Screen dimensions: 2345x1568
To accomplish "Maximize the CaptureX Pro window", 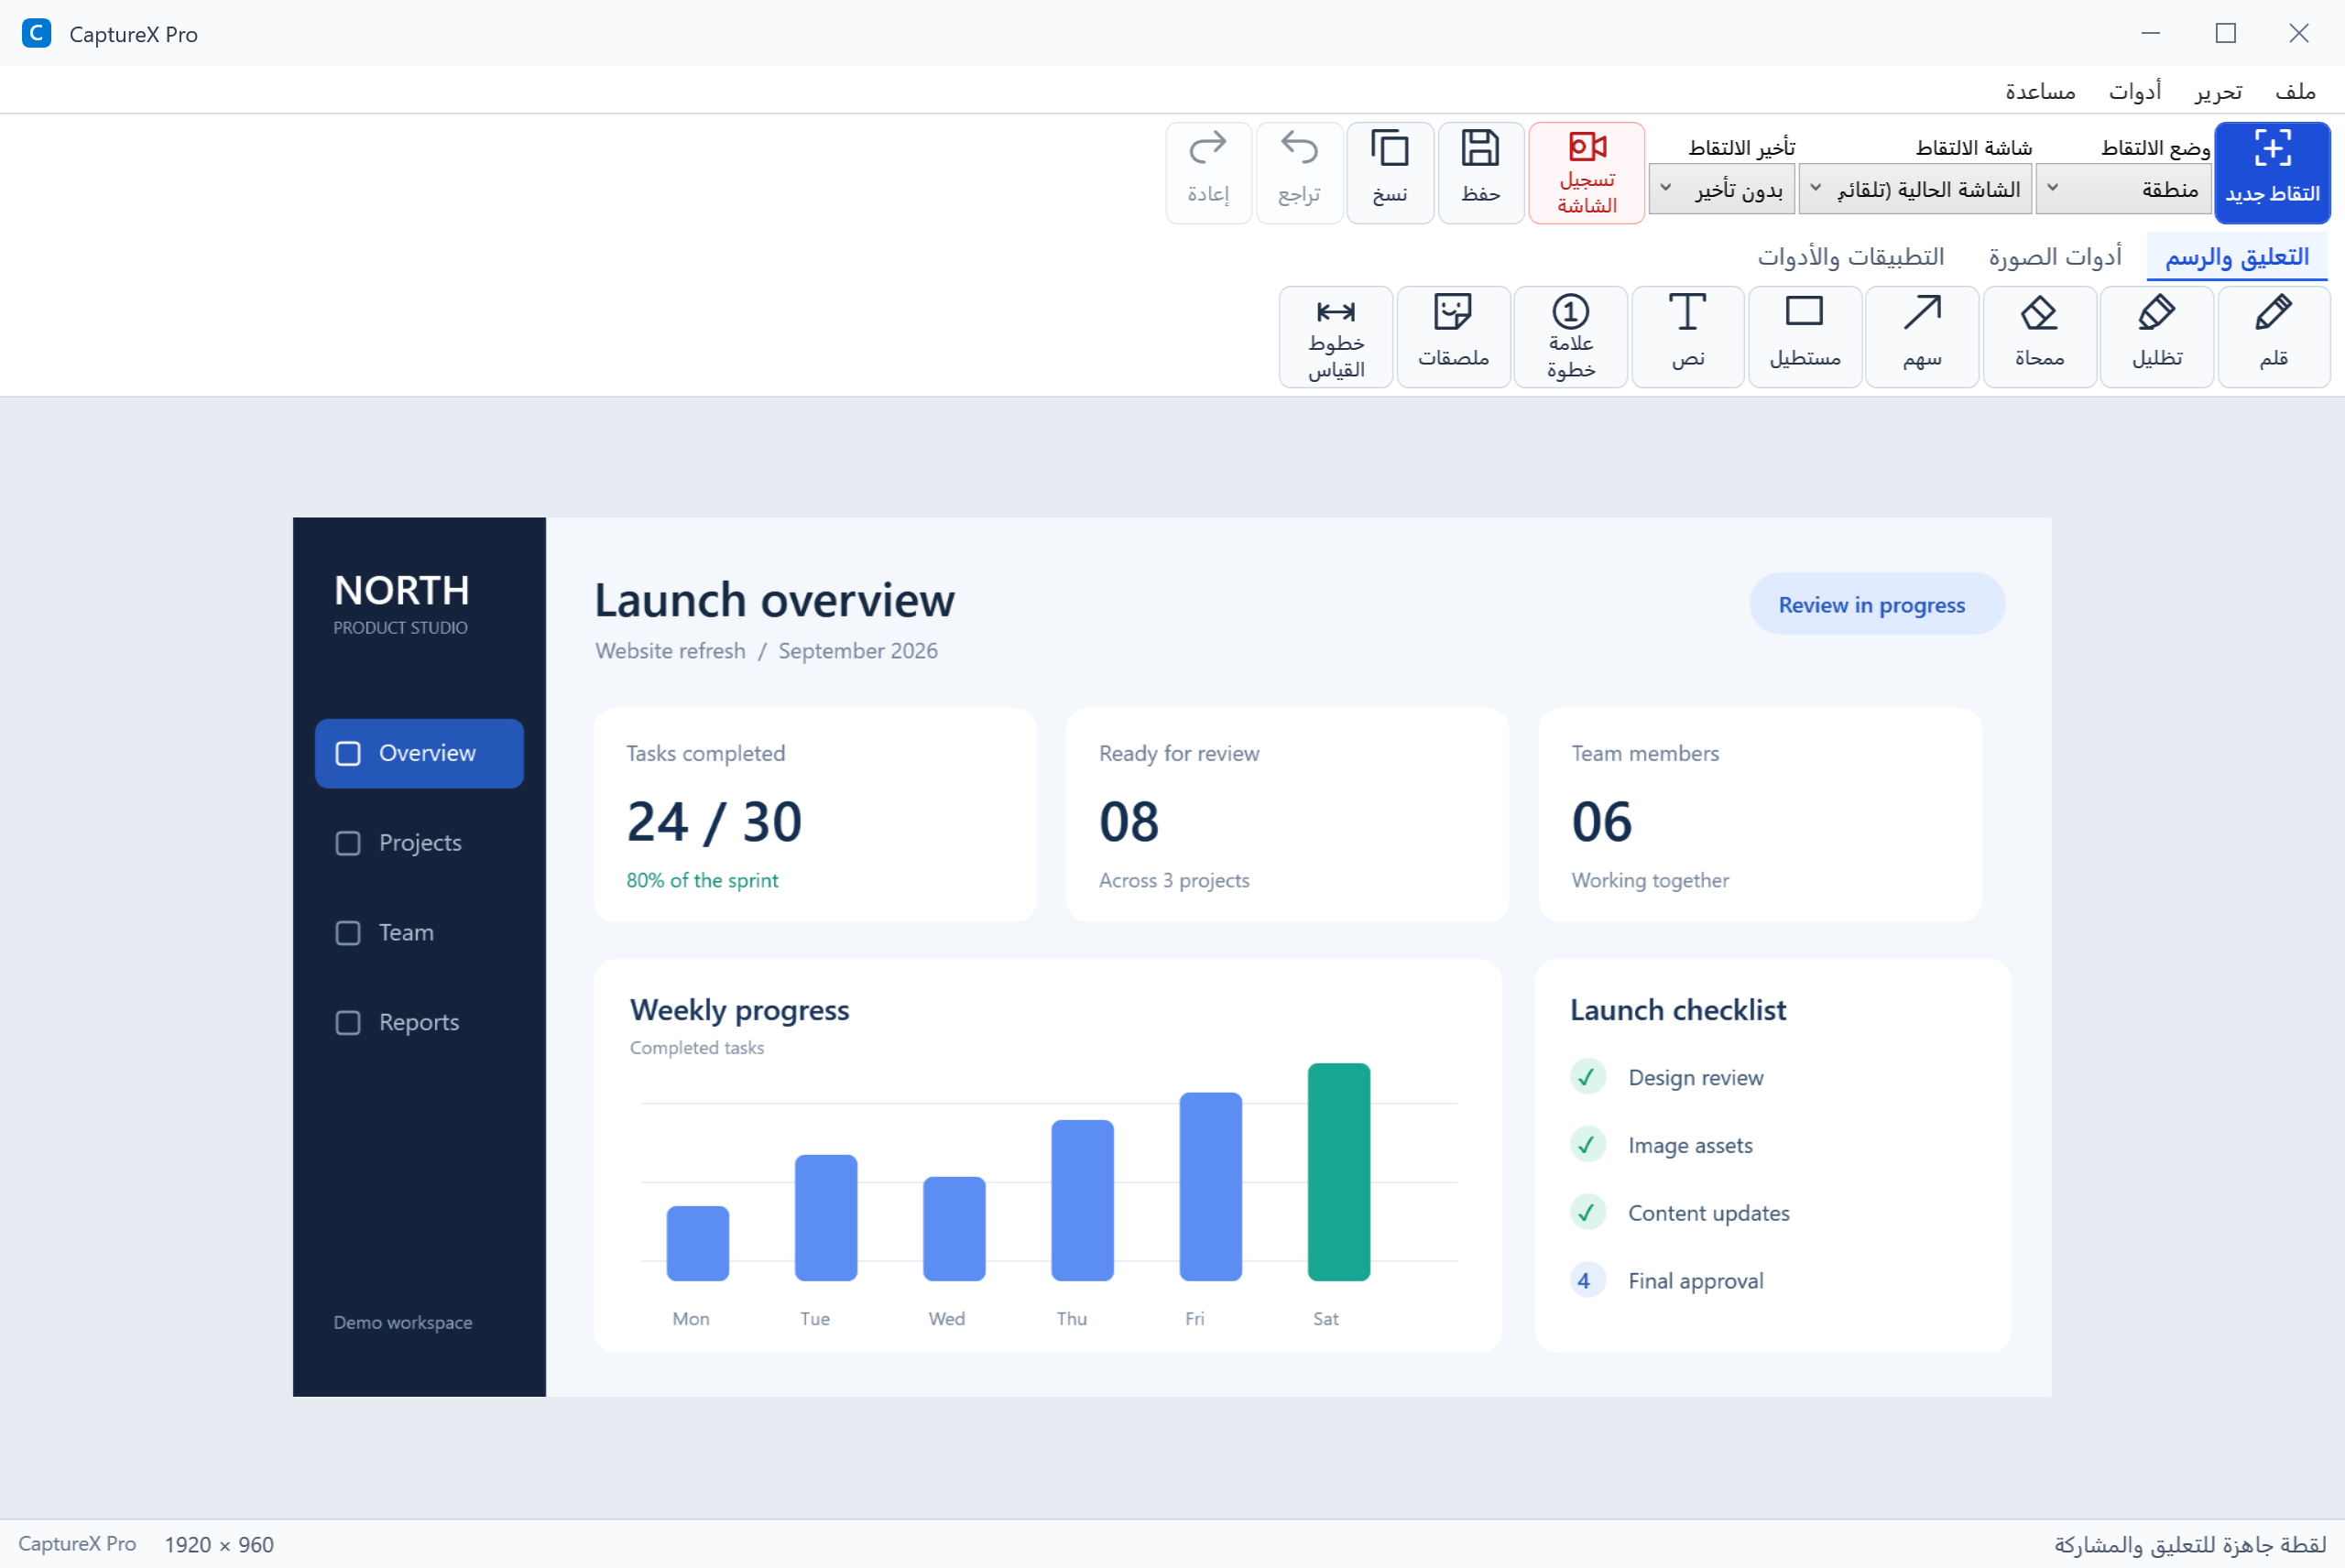I will (x=2226, y=33).
